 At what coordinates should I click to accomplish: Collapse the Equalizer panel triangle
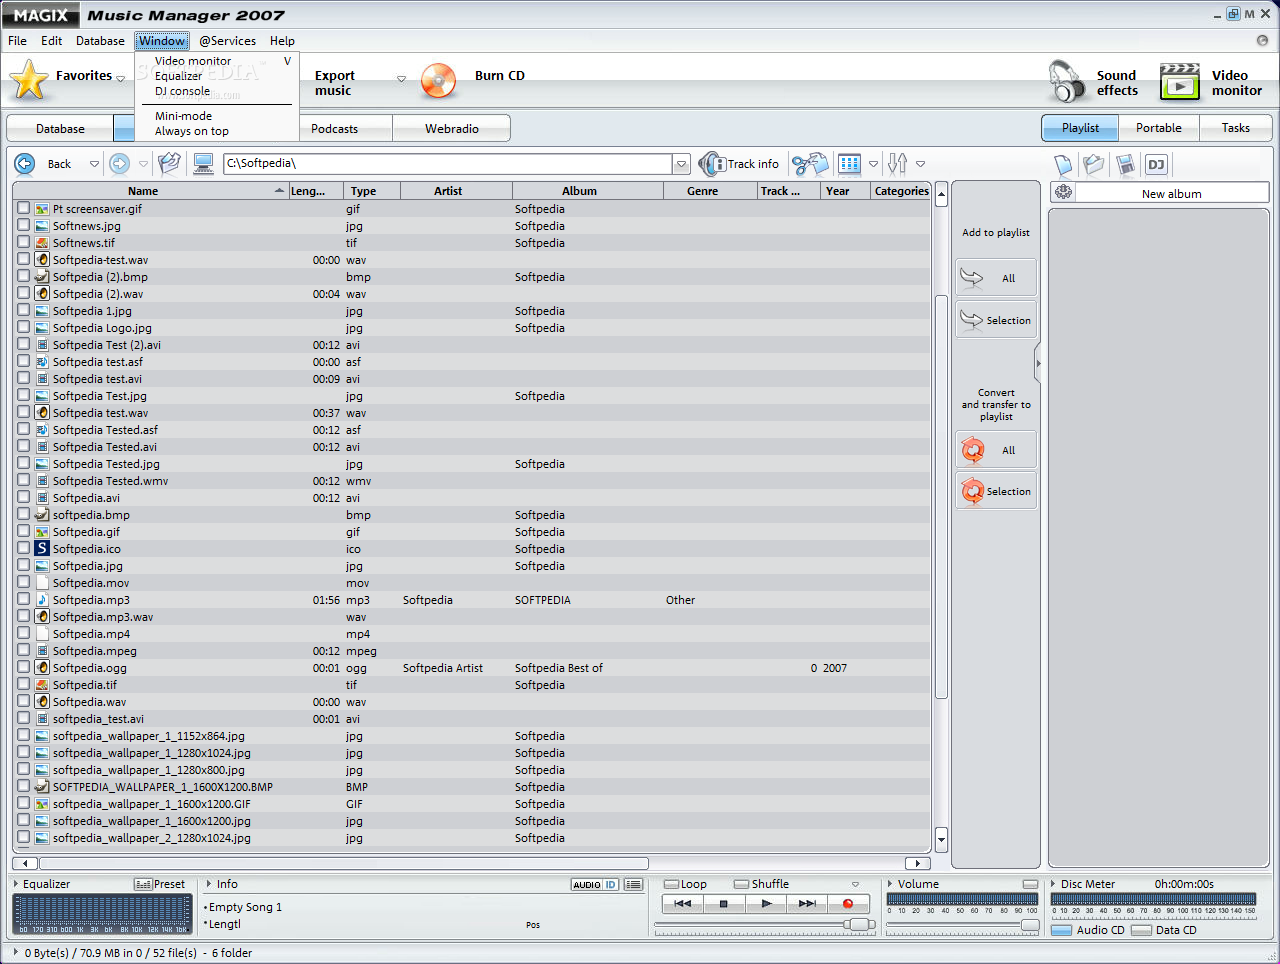coord(16,883)
